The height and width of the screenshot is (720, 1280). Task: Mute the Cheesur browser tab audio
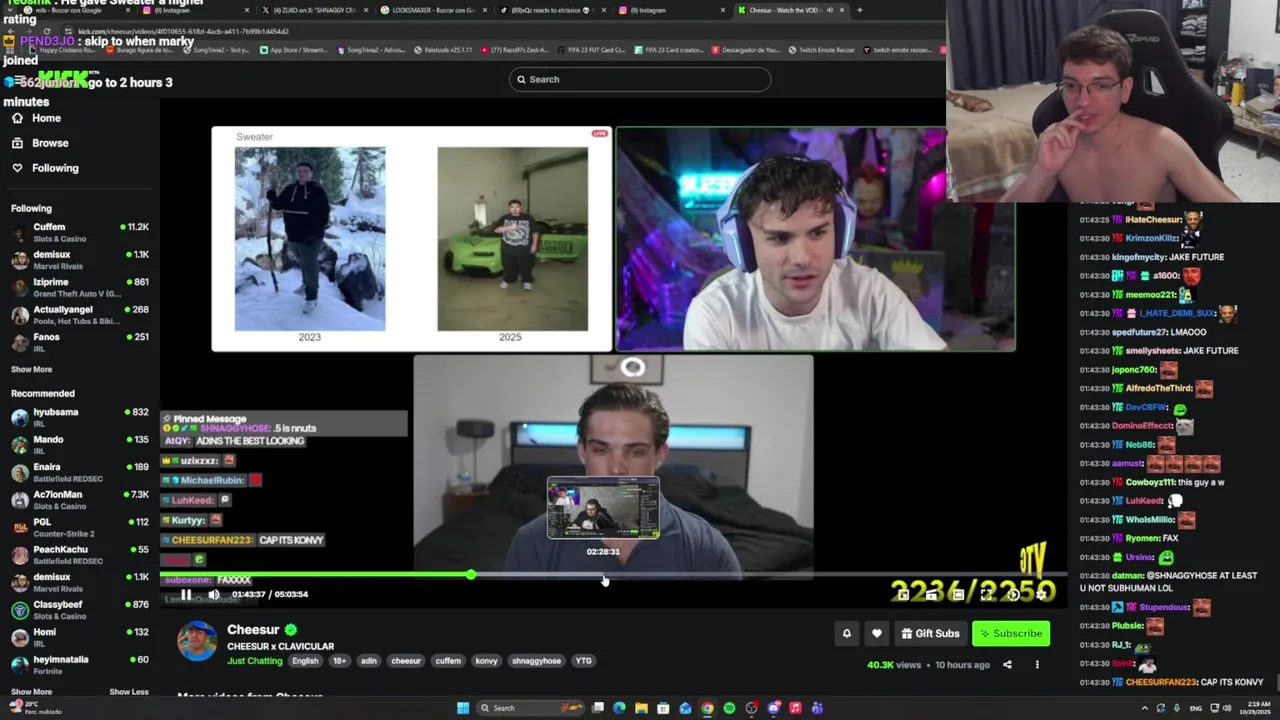point(829,10)
